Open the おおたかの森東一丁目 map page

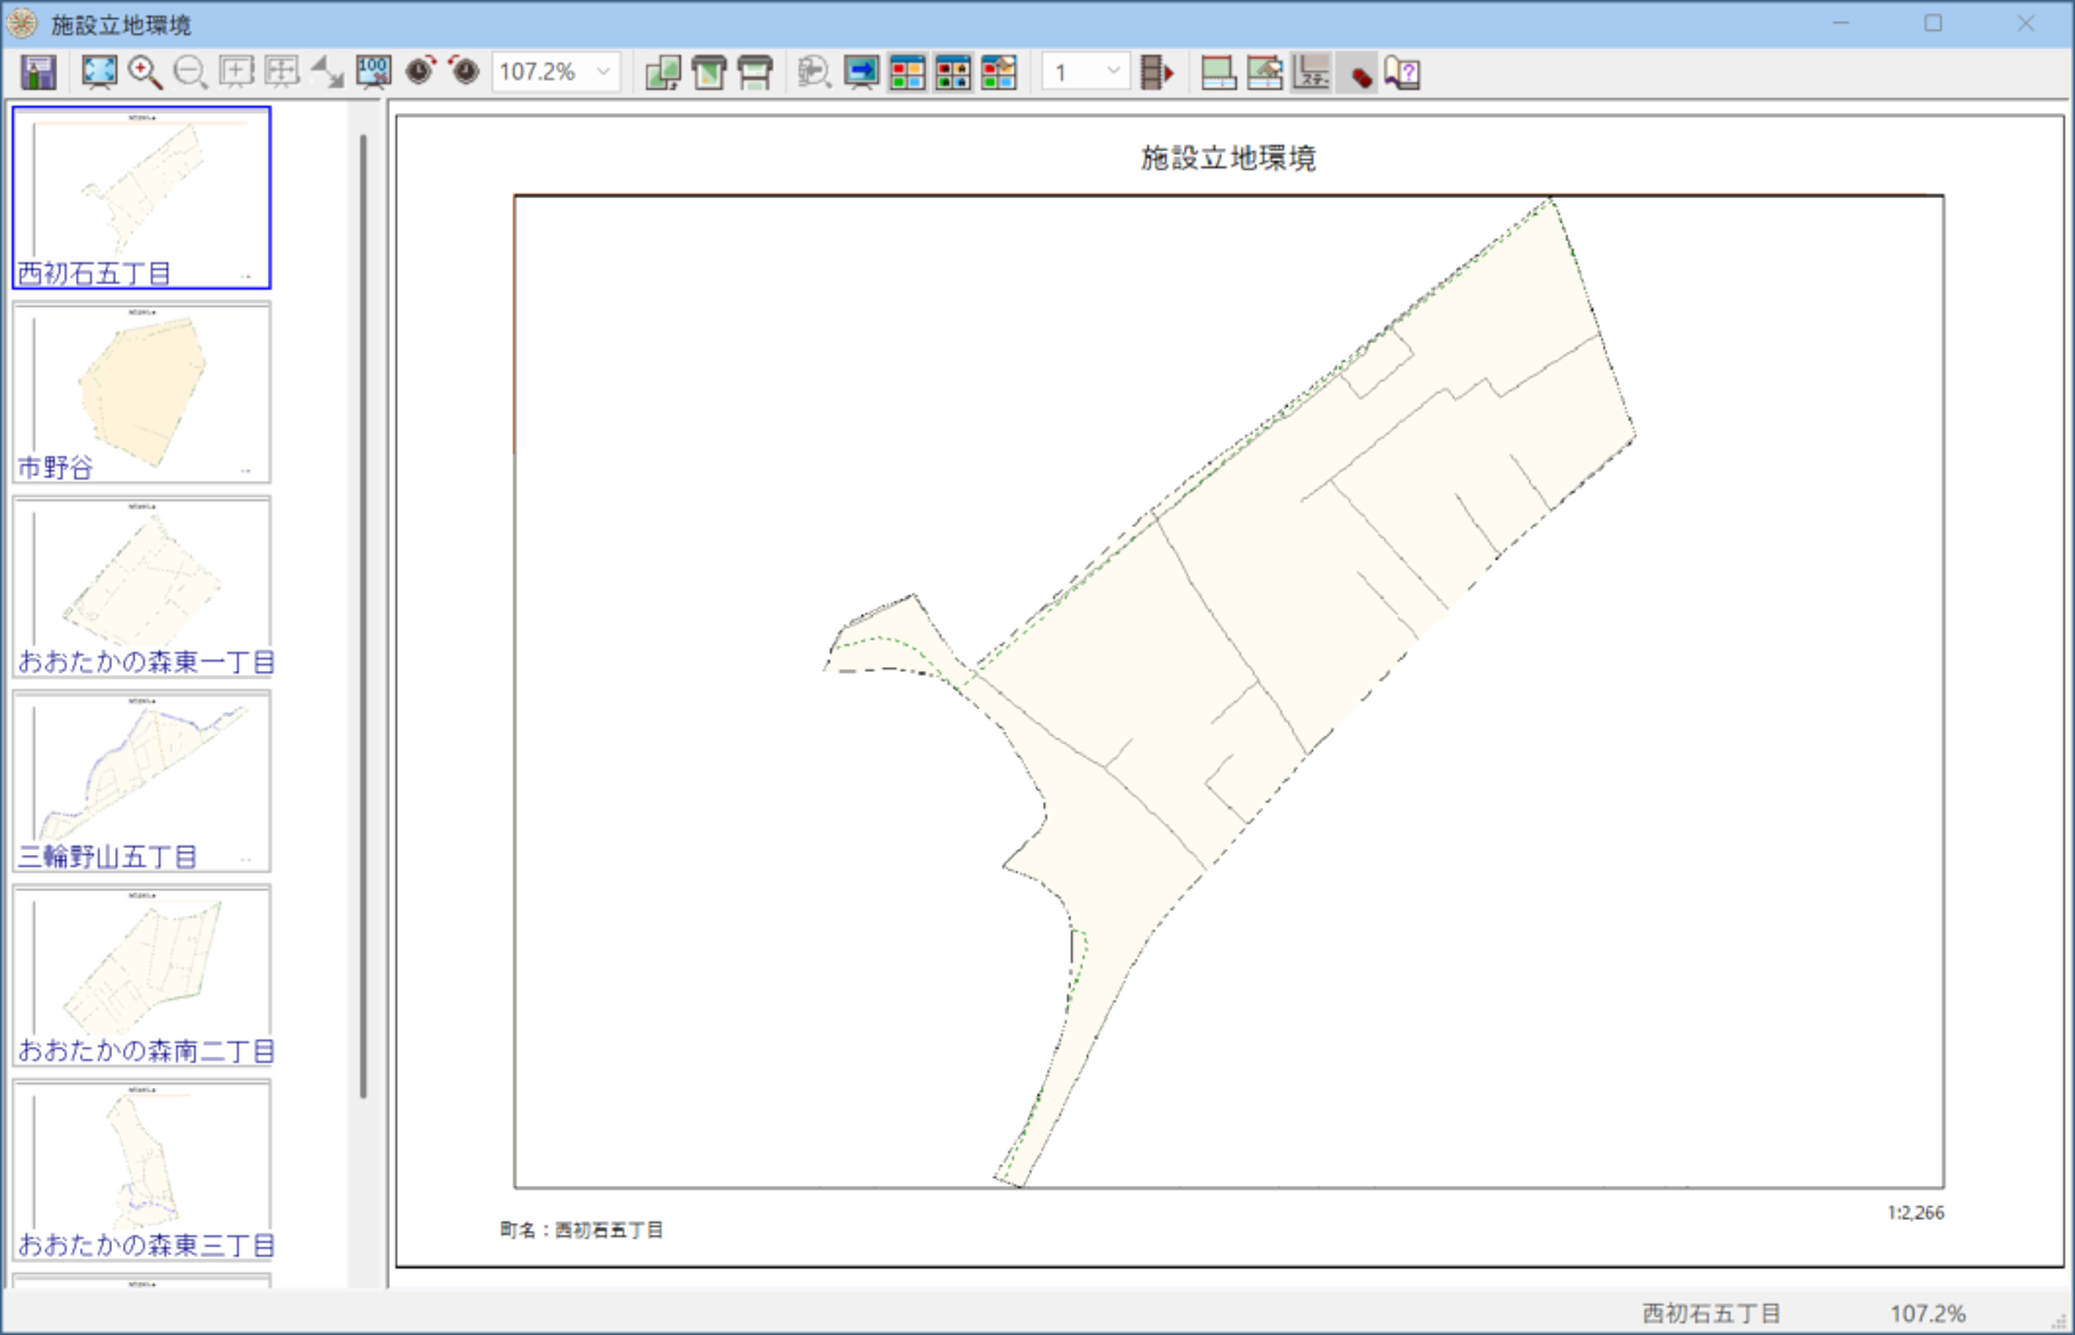(x=141, y=587)
